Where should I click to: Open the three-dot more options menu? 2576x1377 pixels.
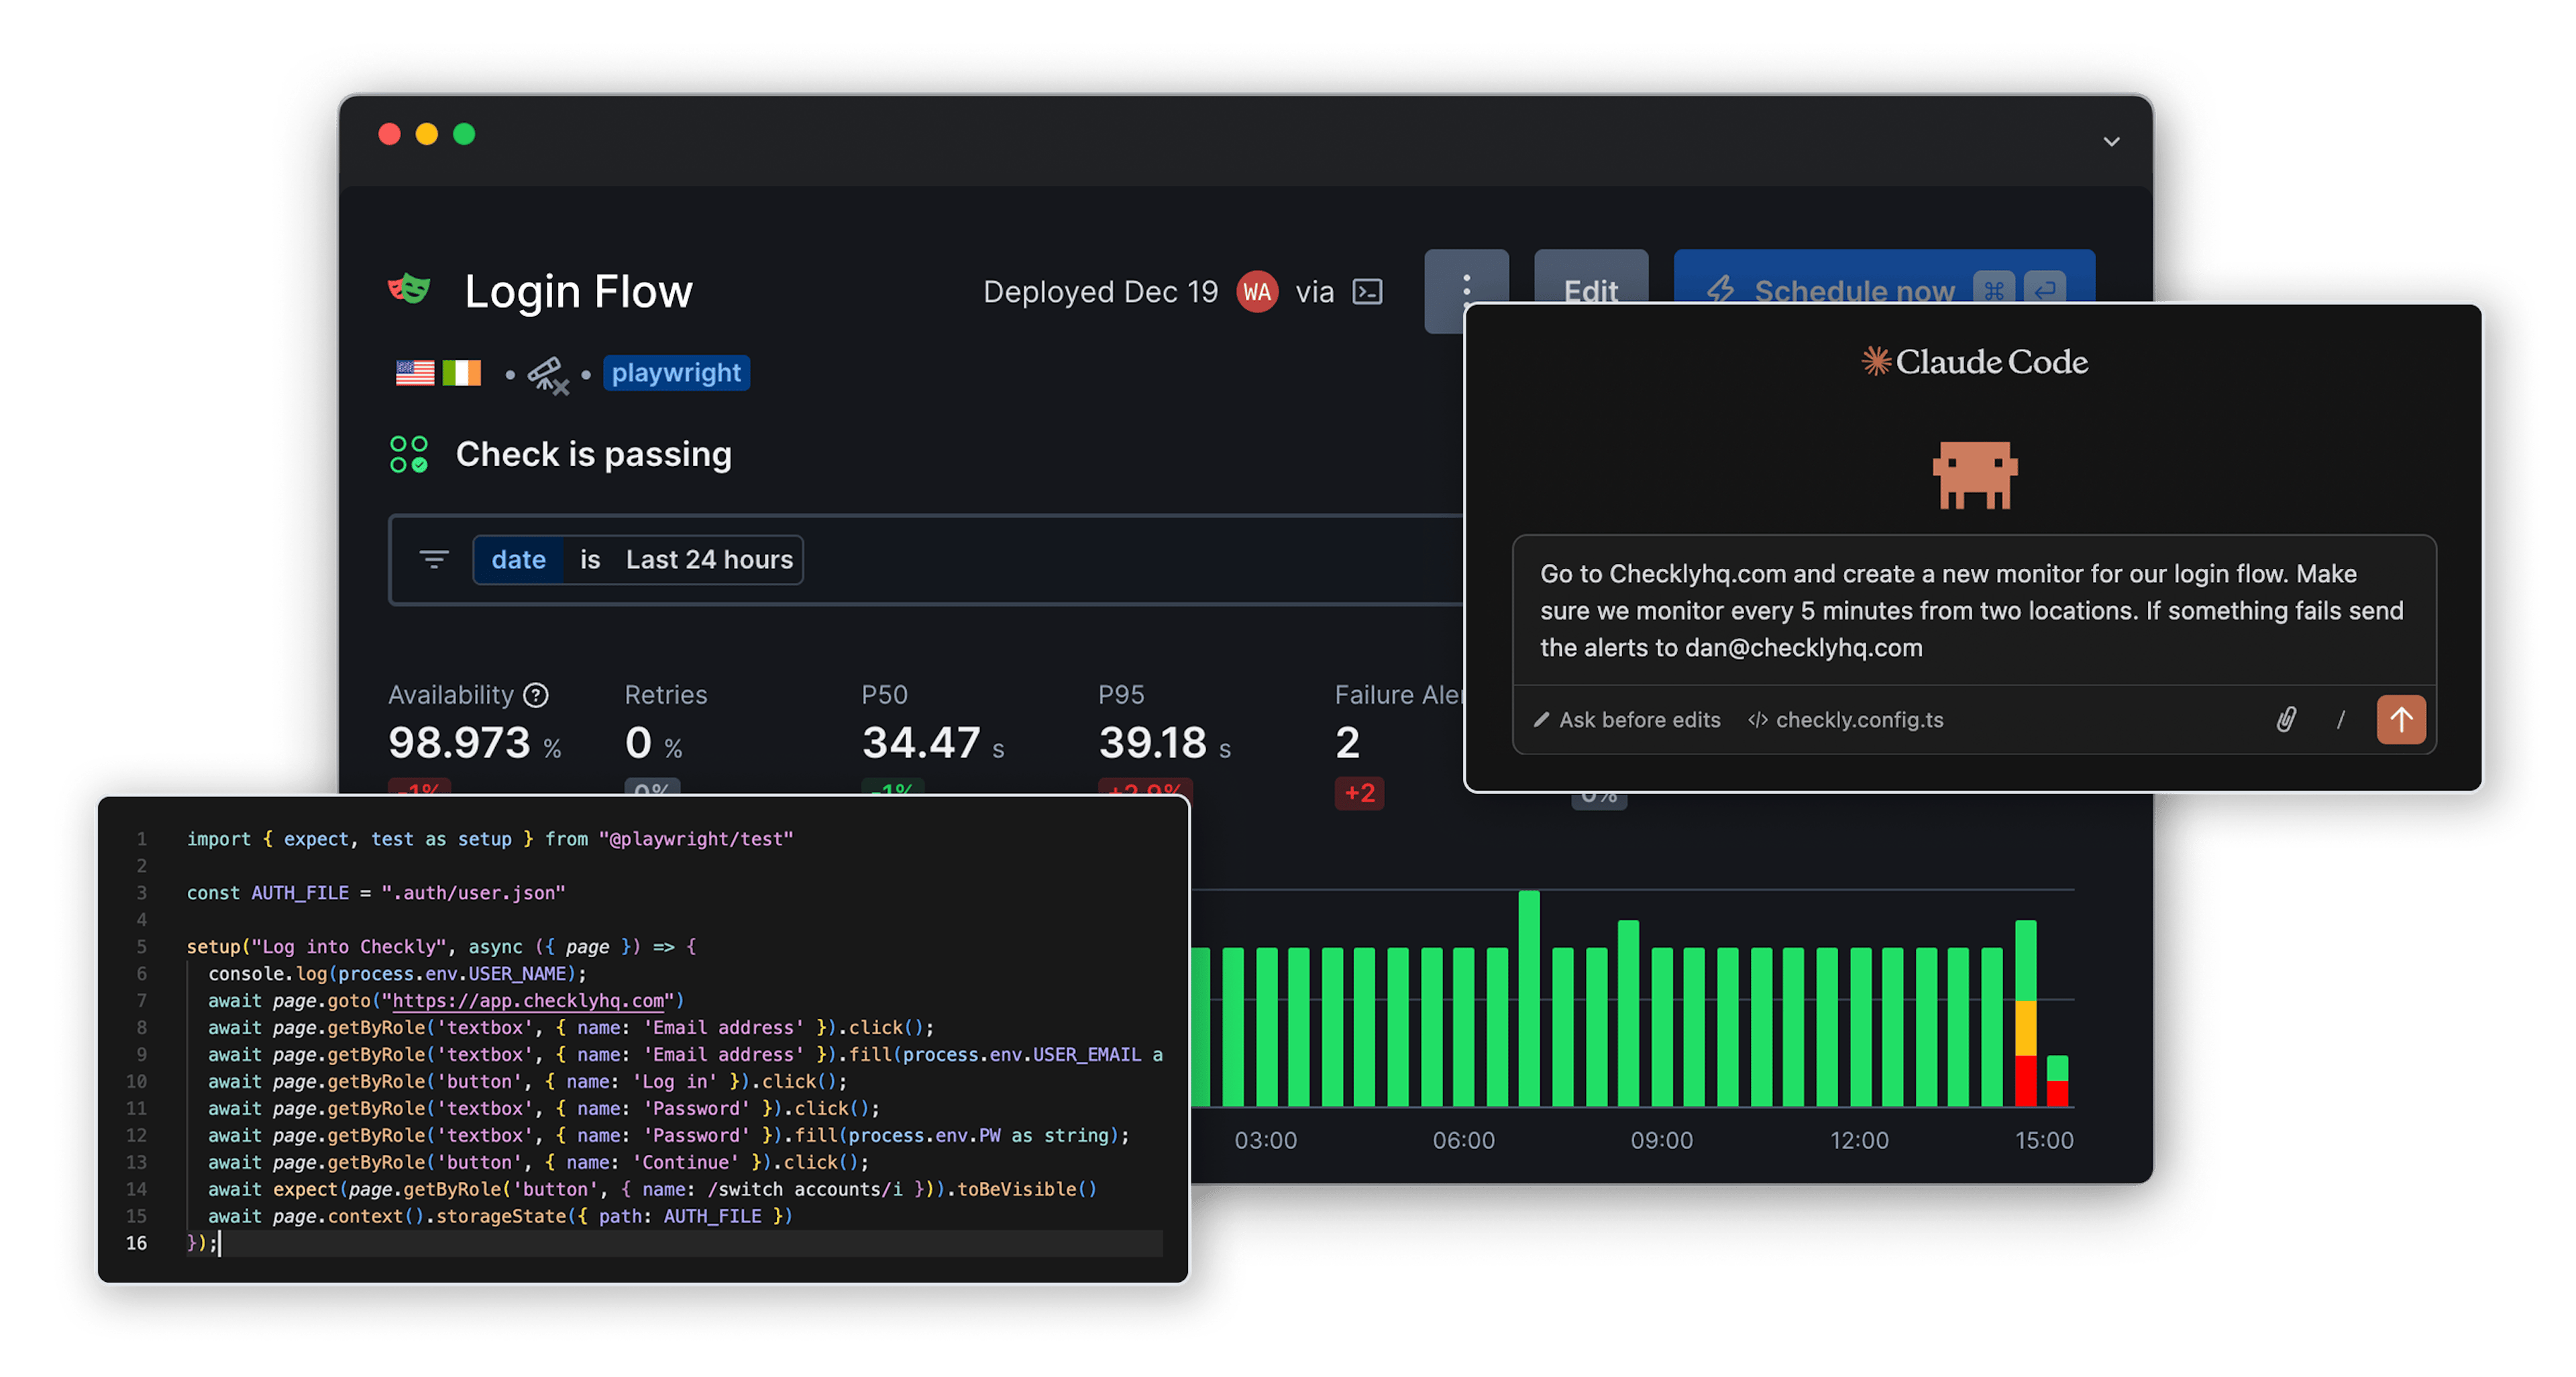tap(1466, 284)
